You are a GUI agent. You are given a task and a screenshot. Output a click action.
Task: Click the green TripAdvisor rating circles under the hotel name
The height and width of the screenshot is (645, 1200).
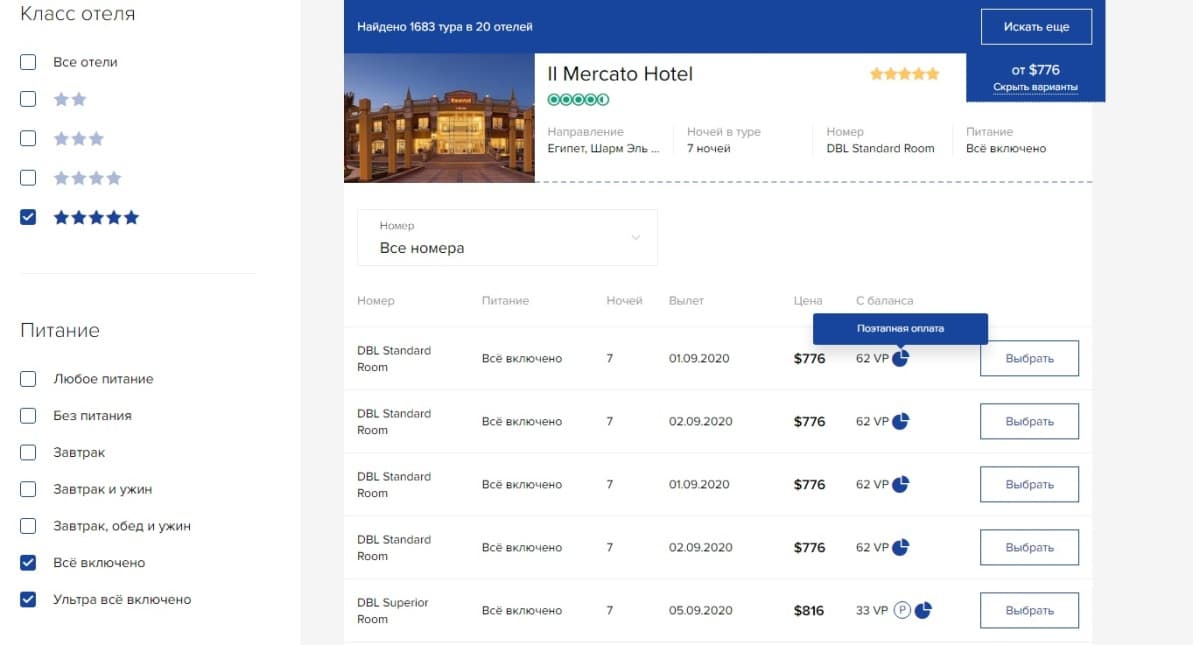click(x=578, y=99)
